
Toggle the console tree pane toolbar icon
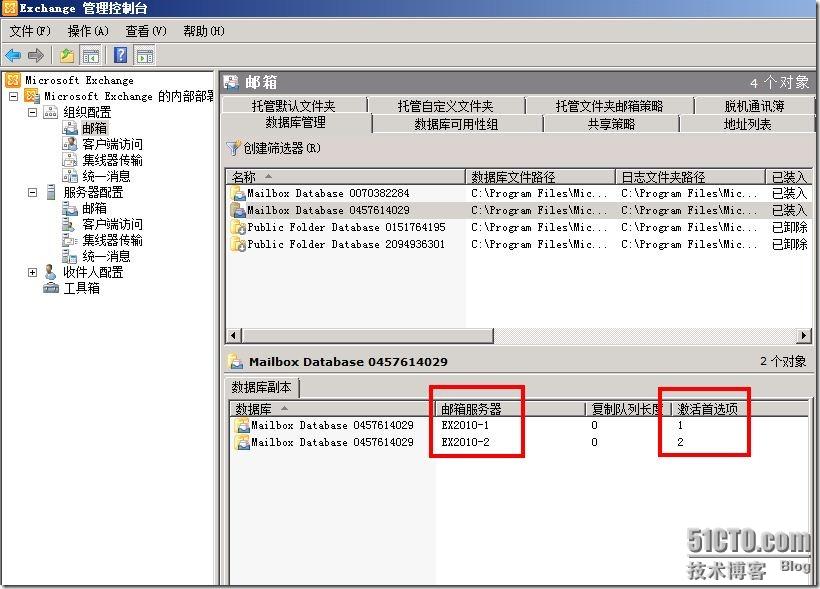click(90, 55)
